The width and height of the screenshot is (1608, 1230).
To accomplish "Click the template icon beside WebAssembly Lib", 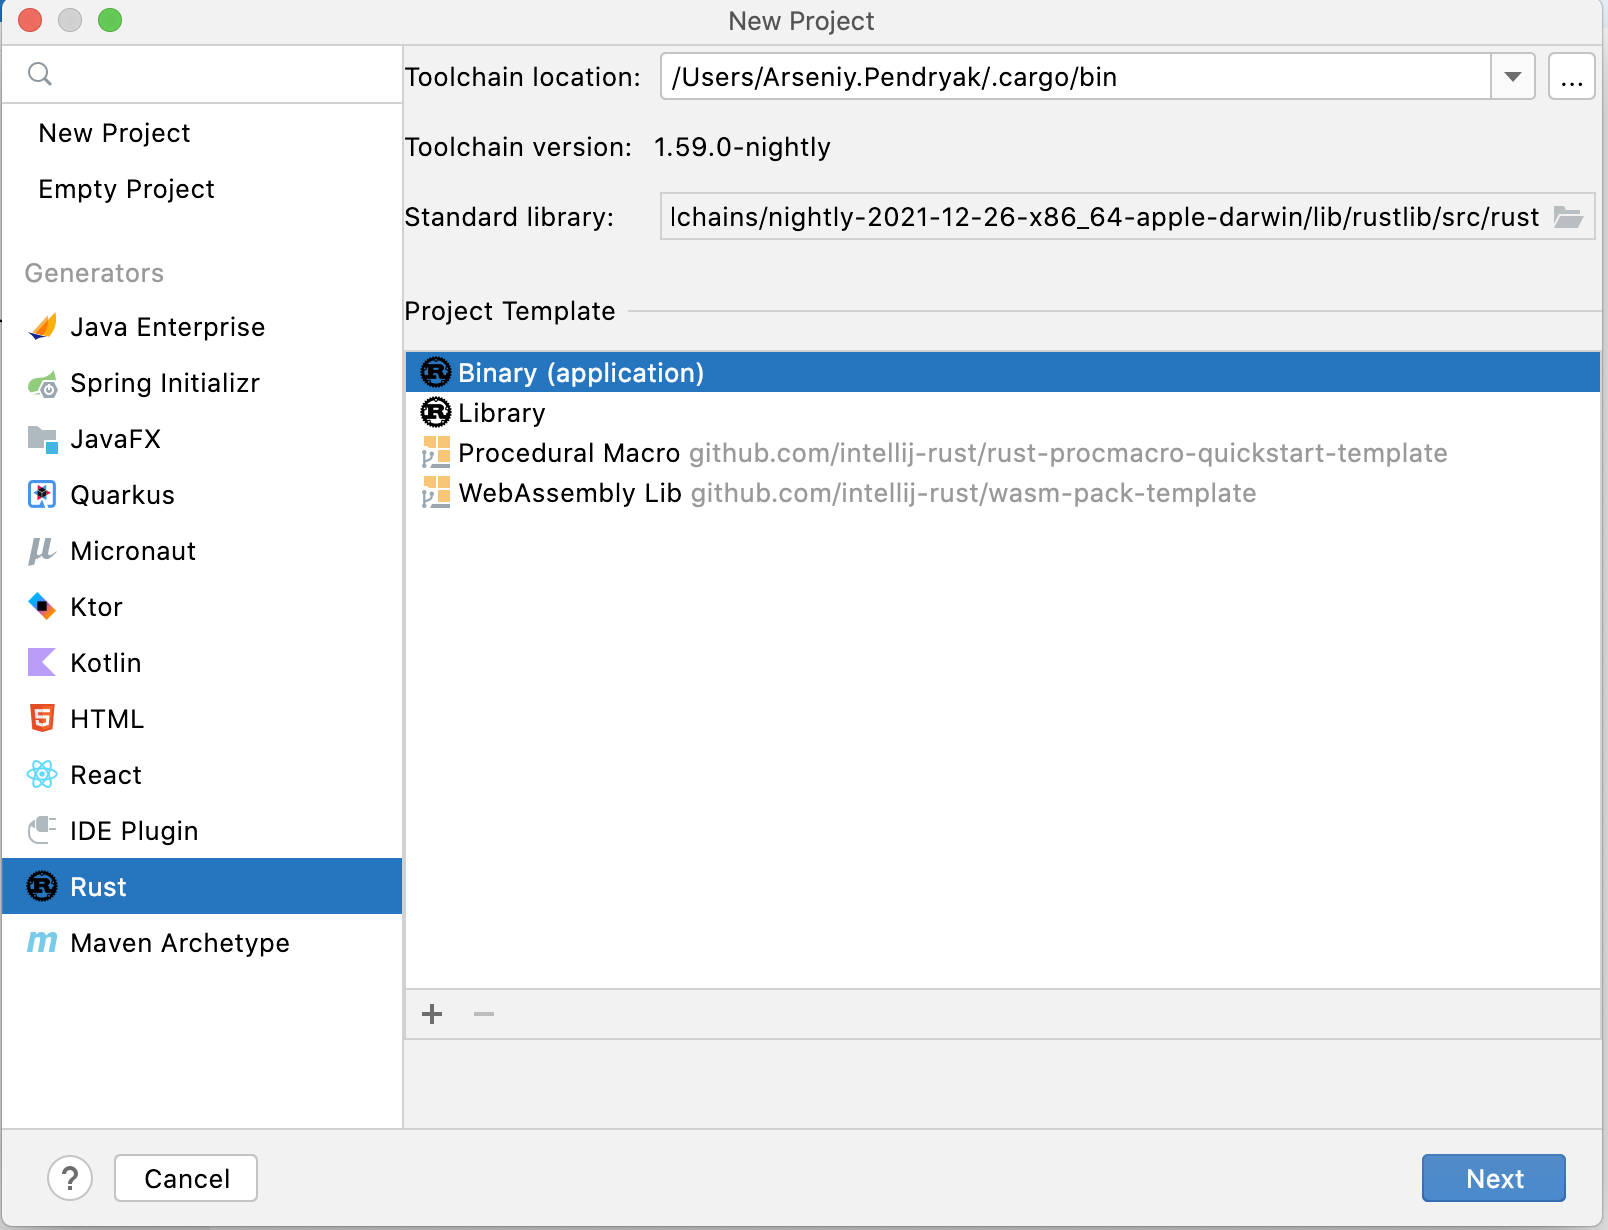I will pyautogui.click(x=436, y=493).
